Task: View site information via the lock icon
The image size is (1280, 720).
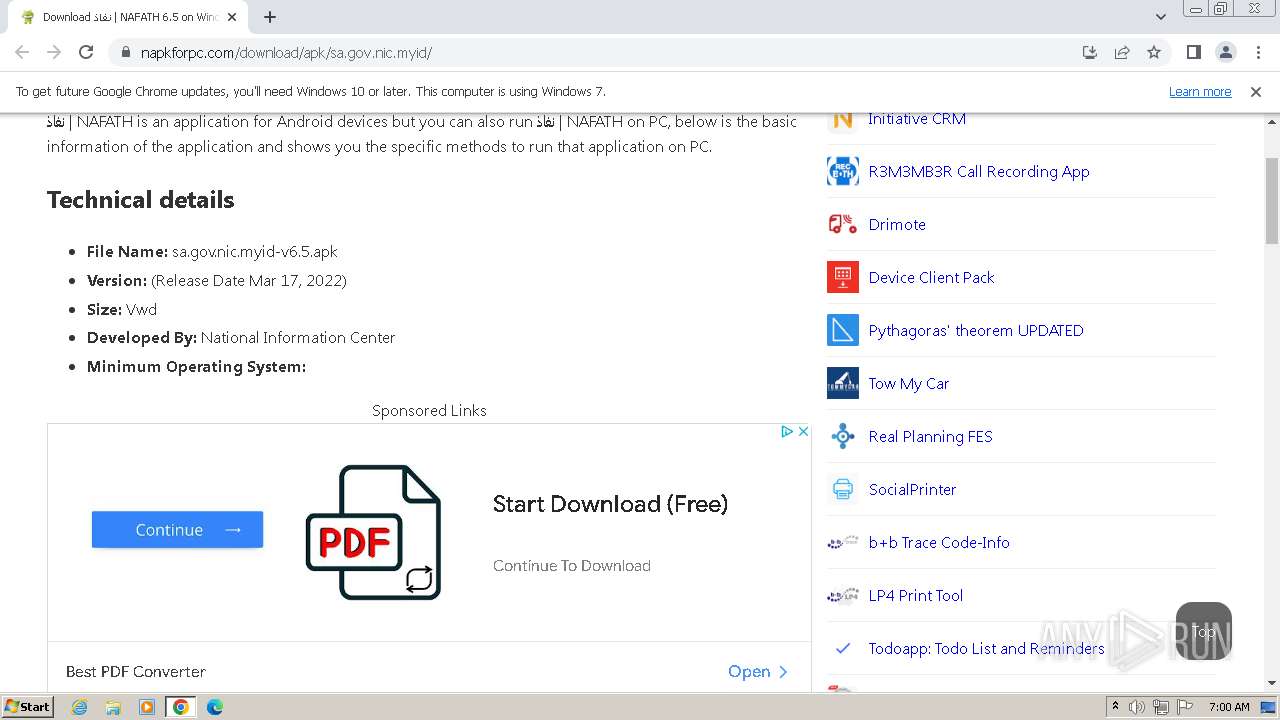Action: click(126, 52)
